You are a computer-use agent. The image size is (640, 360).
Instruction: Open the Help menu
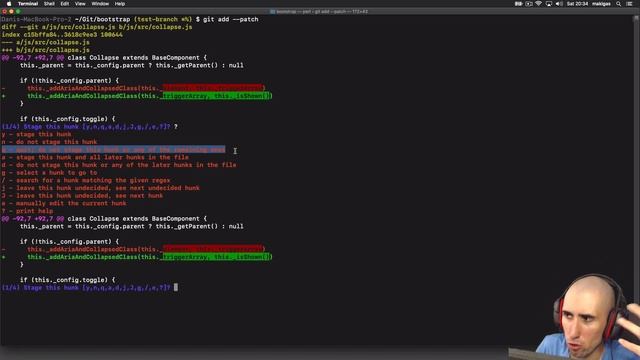click(120, 4)
